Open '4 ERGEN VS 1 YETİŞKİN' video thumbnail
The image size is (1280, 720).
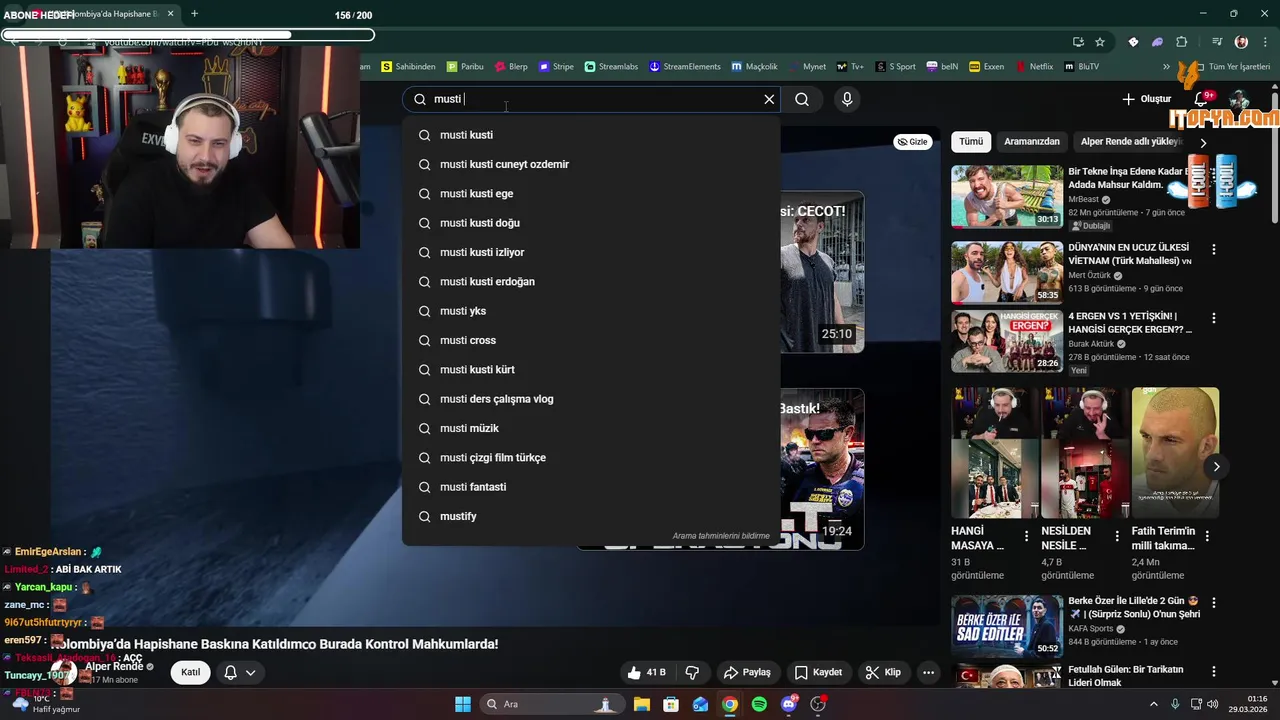click(1007, 341)
